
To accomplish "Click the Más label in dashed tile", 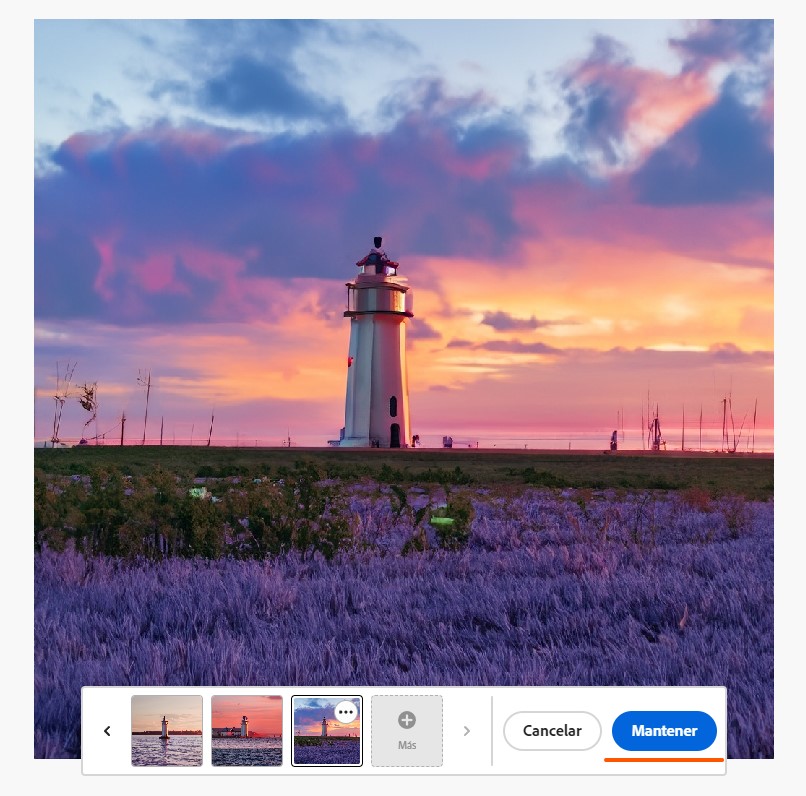I will (x=407, y=745).
